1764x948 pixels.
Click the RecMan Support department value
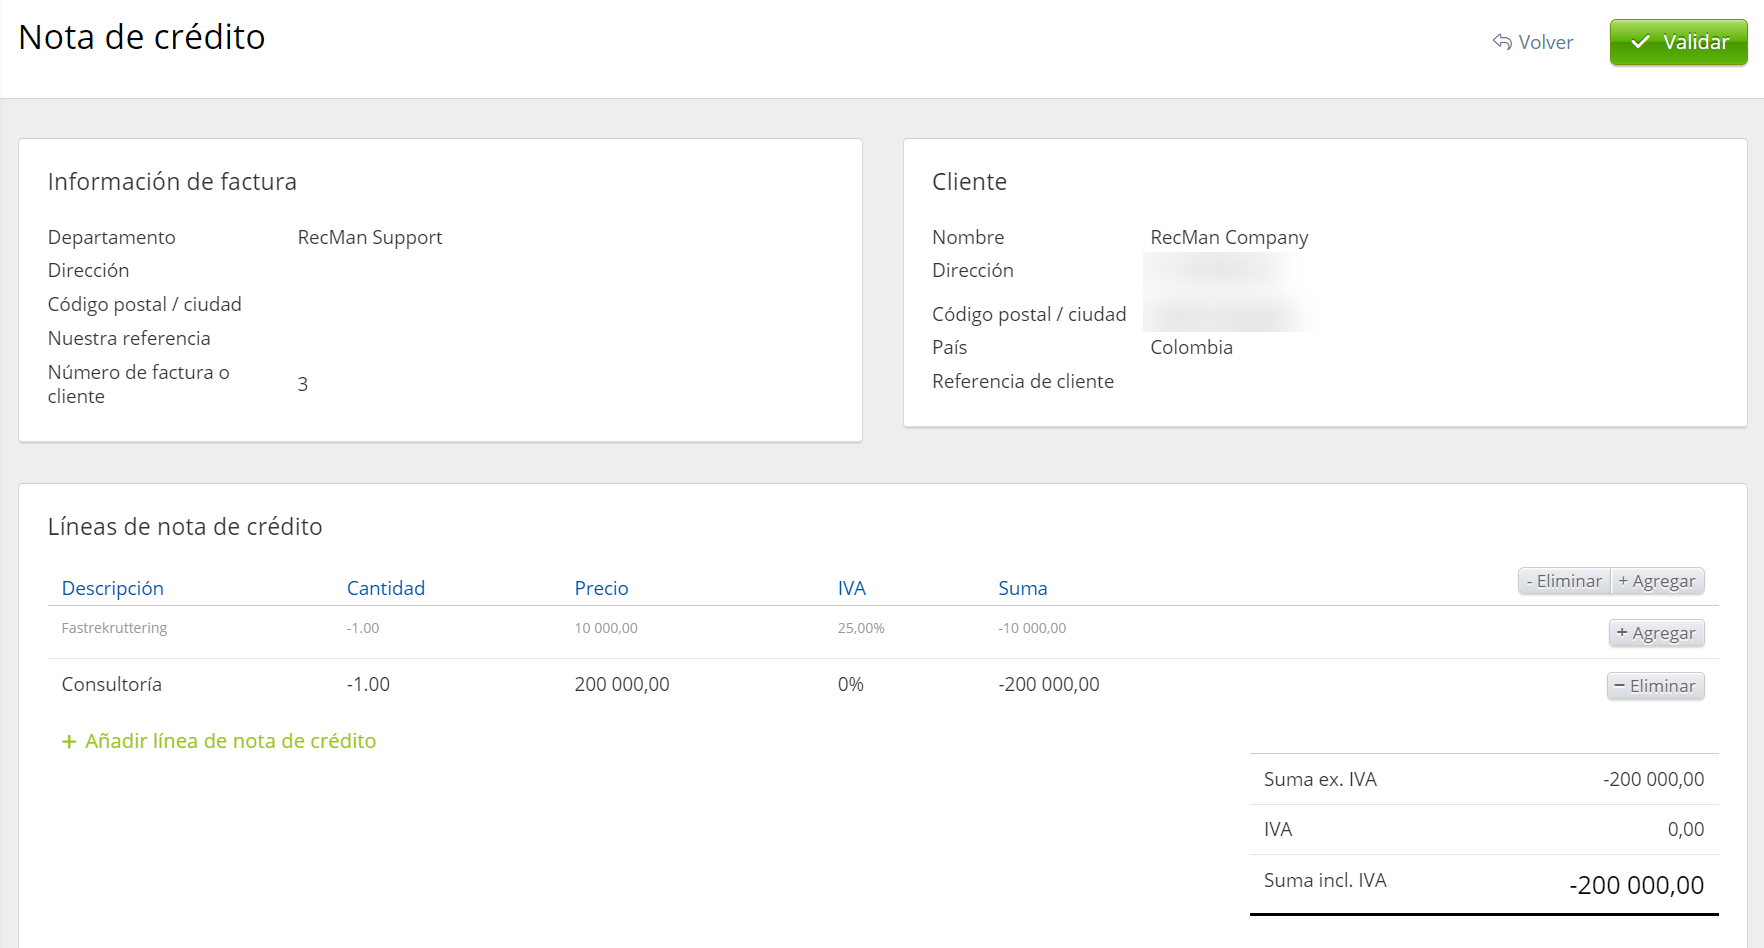370,237
